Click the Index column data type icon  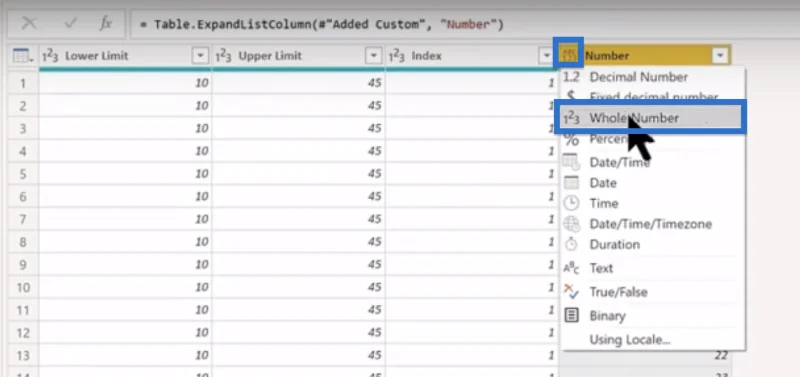tap(396, 56)
